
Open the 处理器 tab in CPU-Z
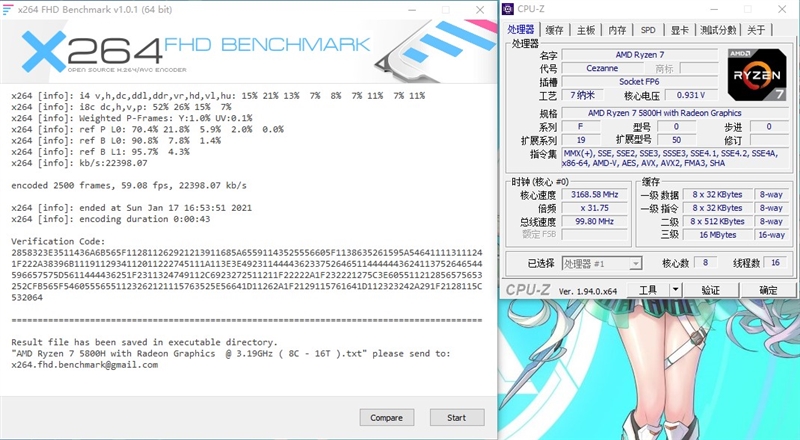[x=521, y=30]
